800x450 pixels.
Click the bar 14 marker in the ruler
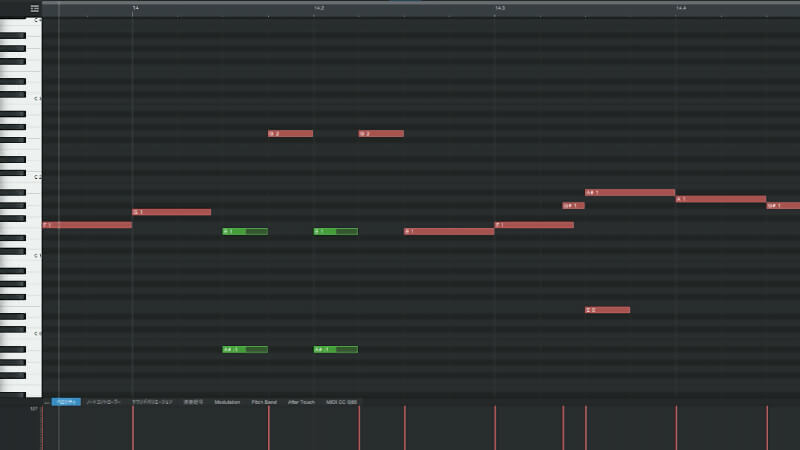[x=136, y=8]
